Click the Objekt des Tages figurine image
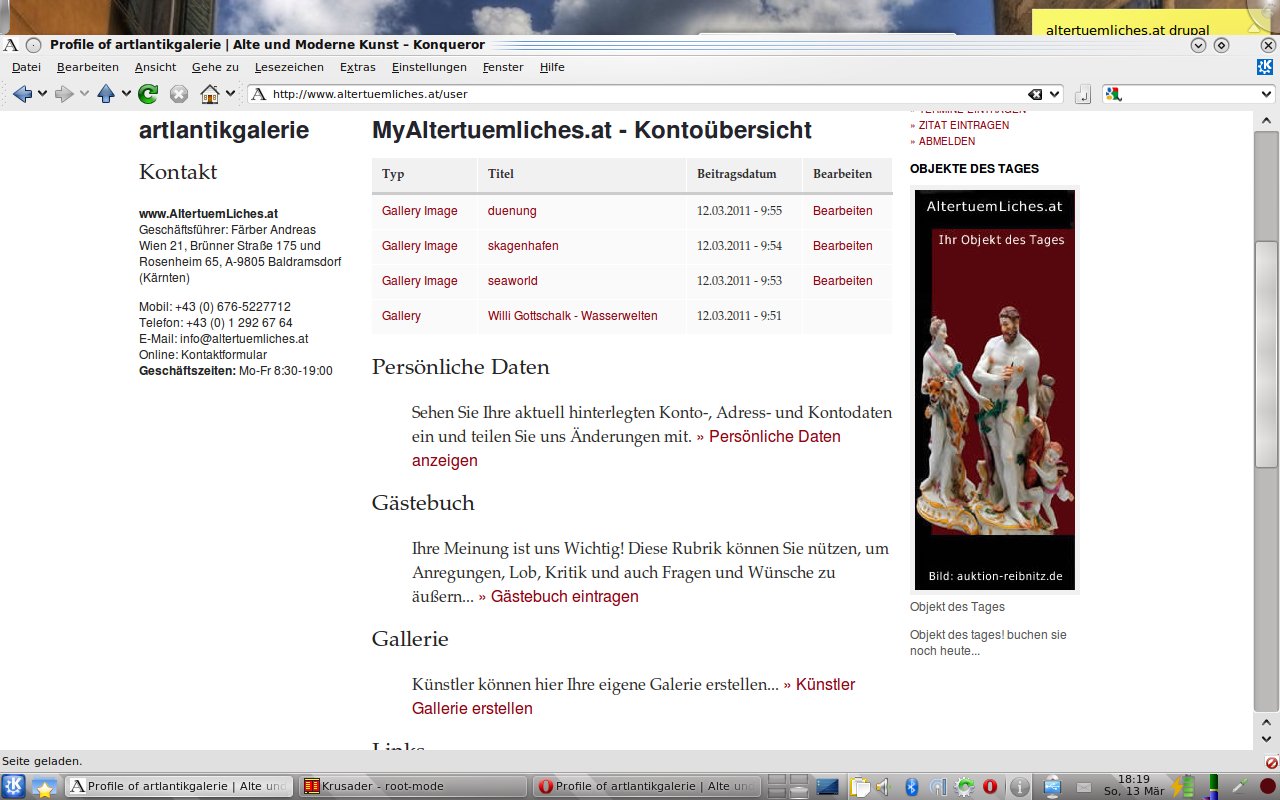Screen dimensions: 1280x800 (995, 390)
